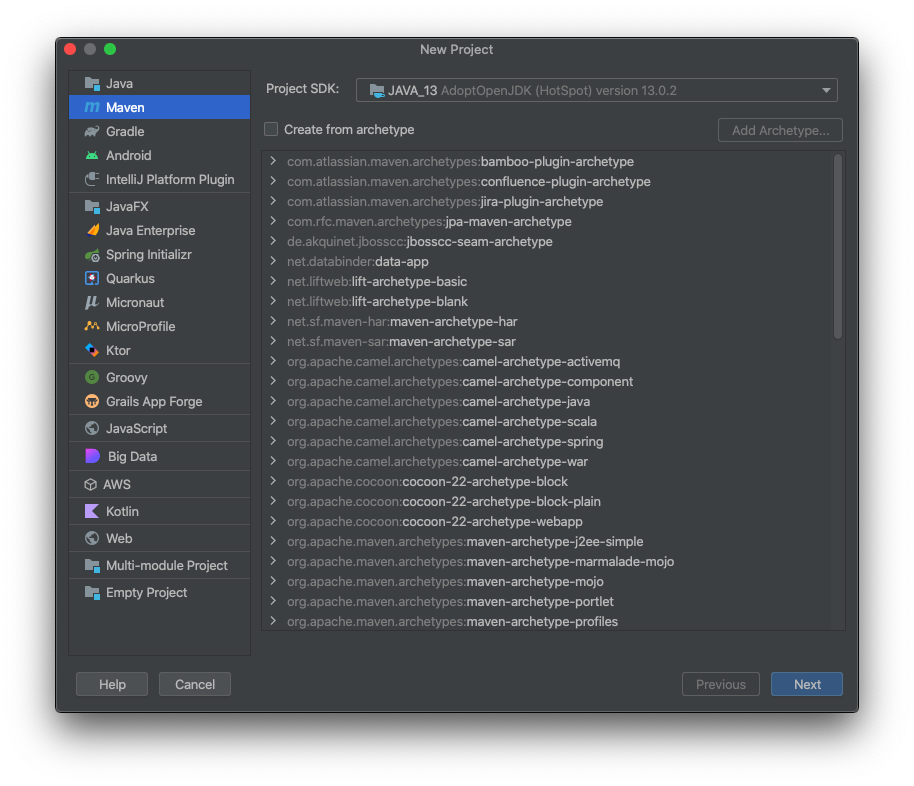Select the Gradle project type label

(x=125, y=132)
